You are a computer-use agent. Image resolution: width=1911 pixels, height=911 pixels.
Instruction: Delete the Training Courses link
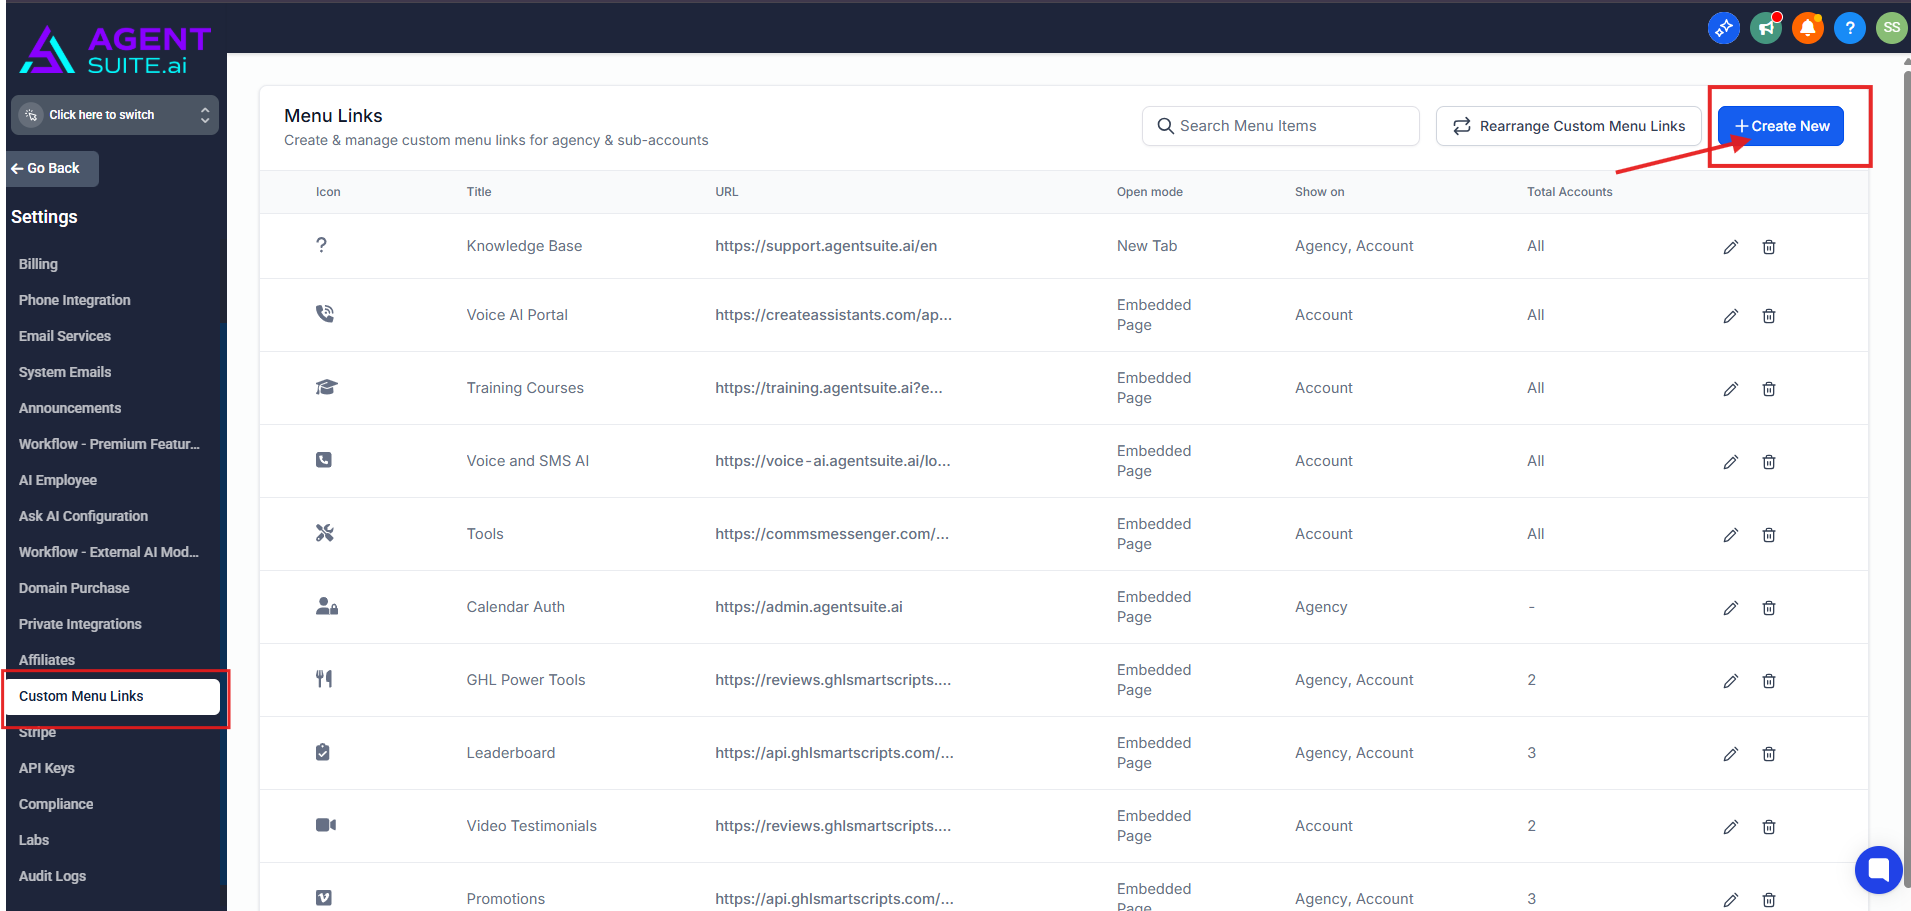[x=1769, y=389]
